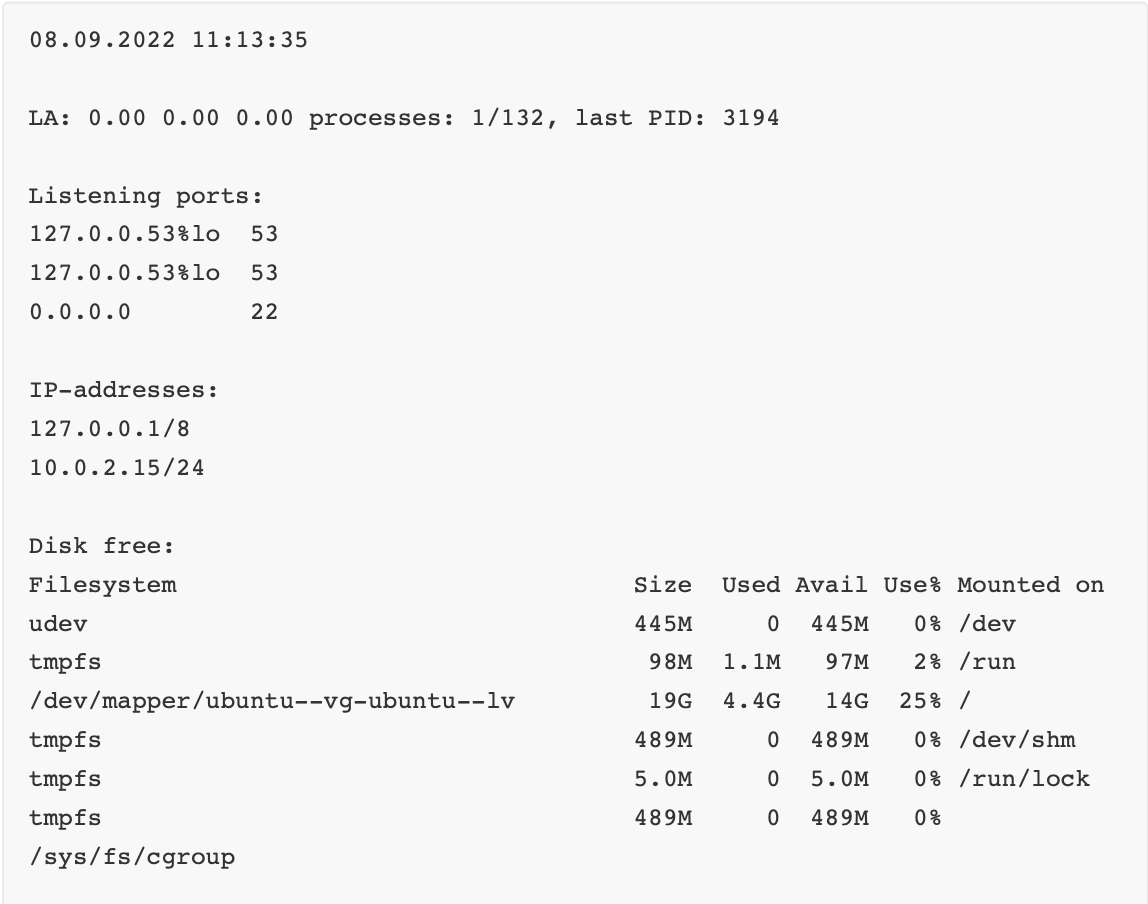Click the 4.4G used value

[x=752, y=701]
